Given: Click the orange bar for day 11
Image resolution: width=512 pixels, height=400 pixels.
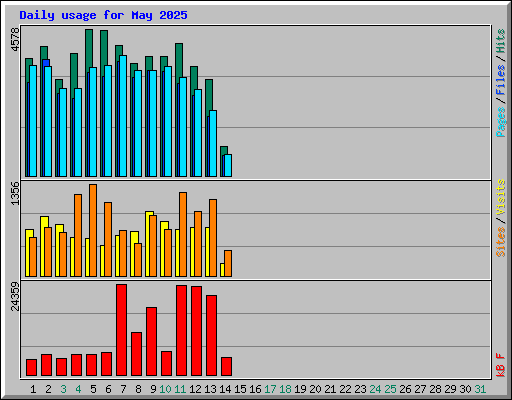Looking at the screenshot, I should [x=183, y=234].
